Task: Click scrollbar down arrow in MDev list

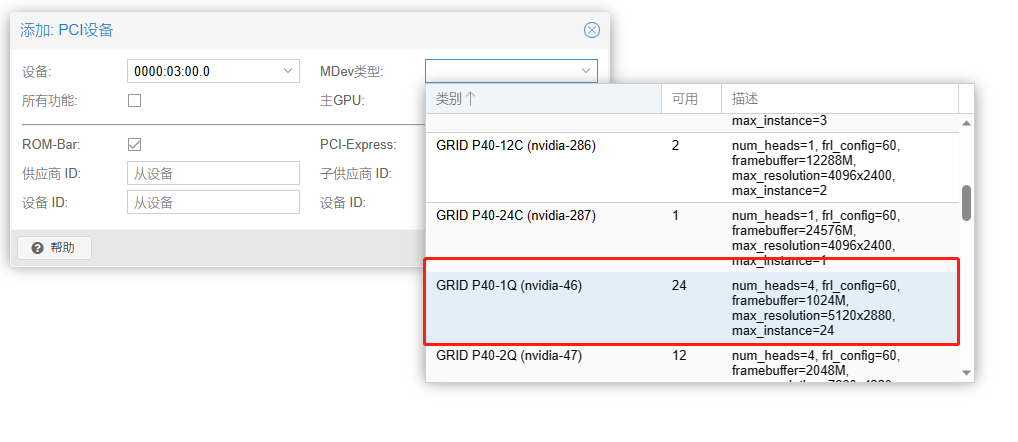Action: 966,372
